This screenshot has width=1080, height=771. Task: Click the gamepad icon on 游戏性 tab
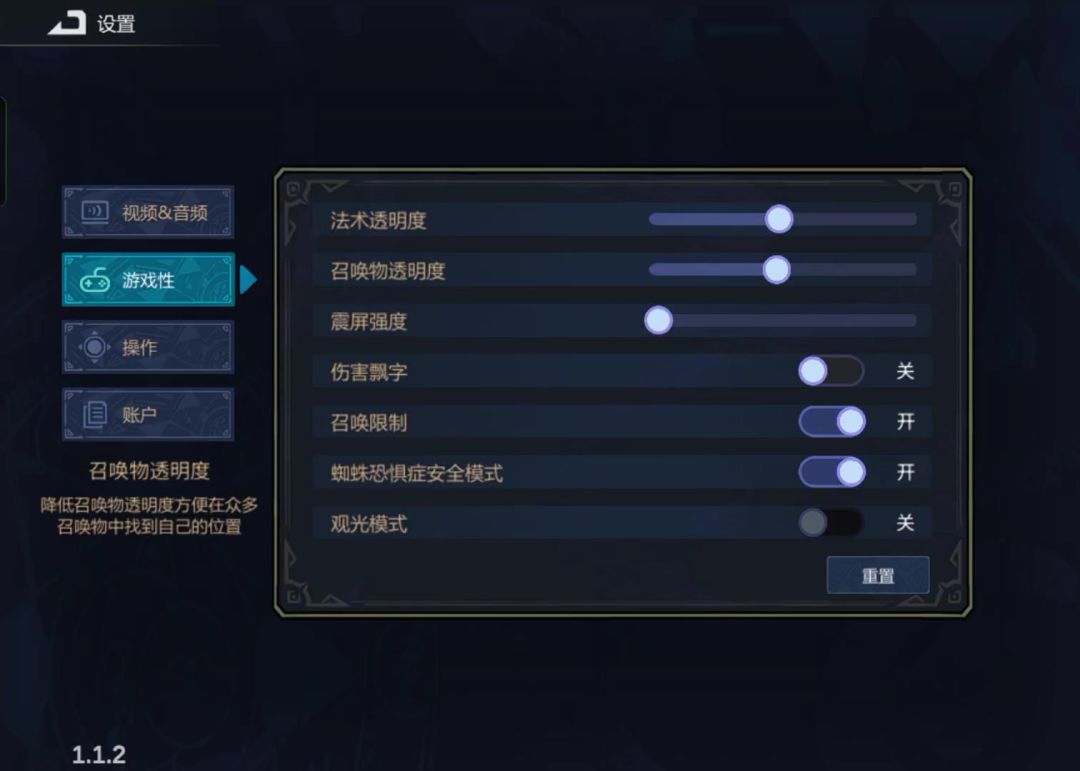[95, 281]
